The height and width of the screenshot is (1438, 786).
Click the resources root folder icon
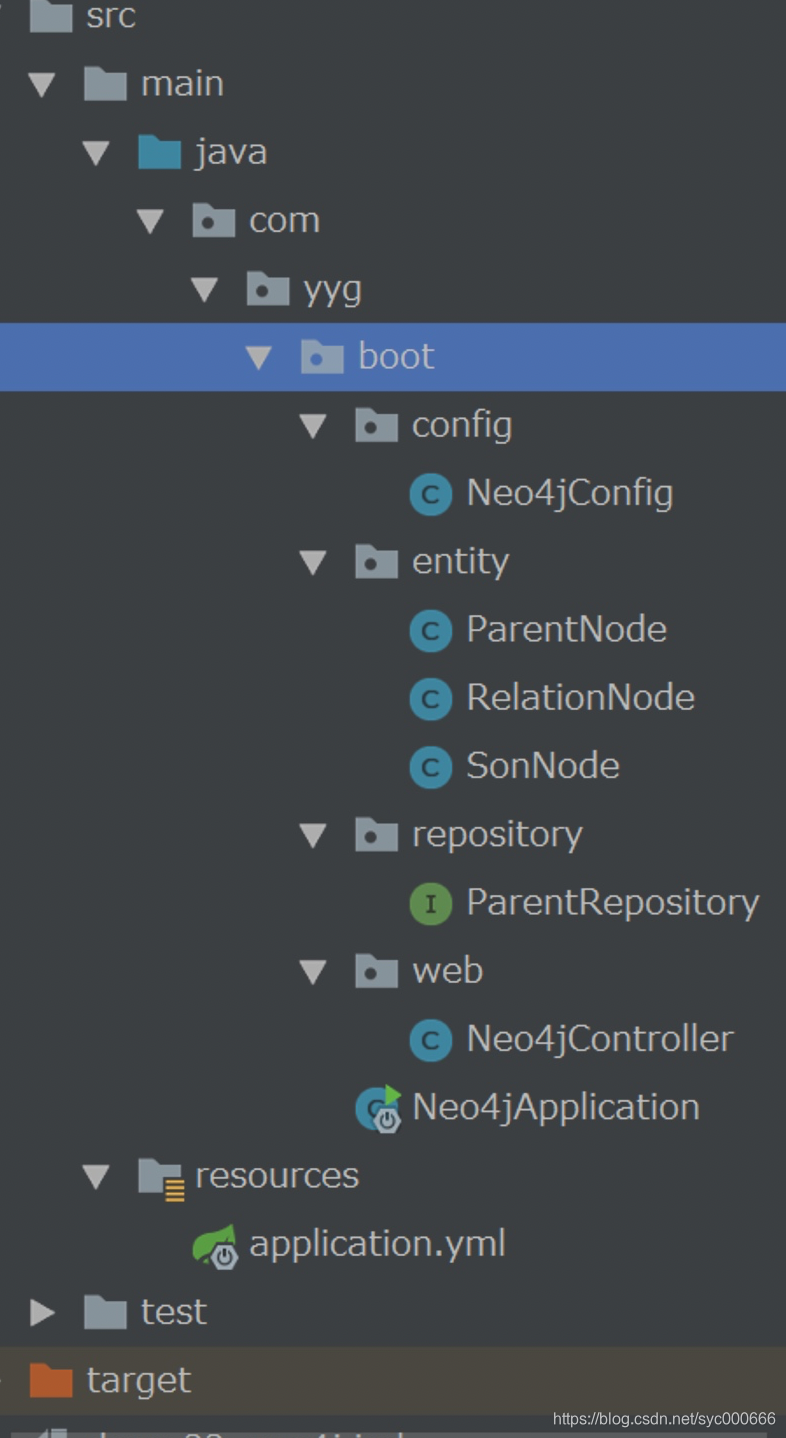(x=160, y=1175)
